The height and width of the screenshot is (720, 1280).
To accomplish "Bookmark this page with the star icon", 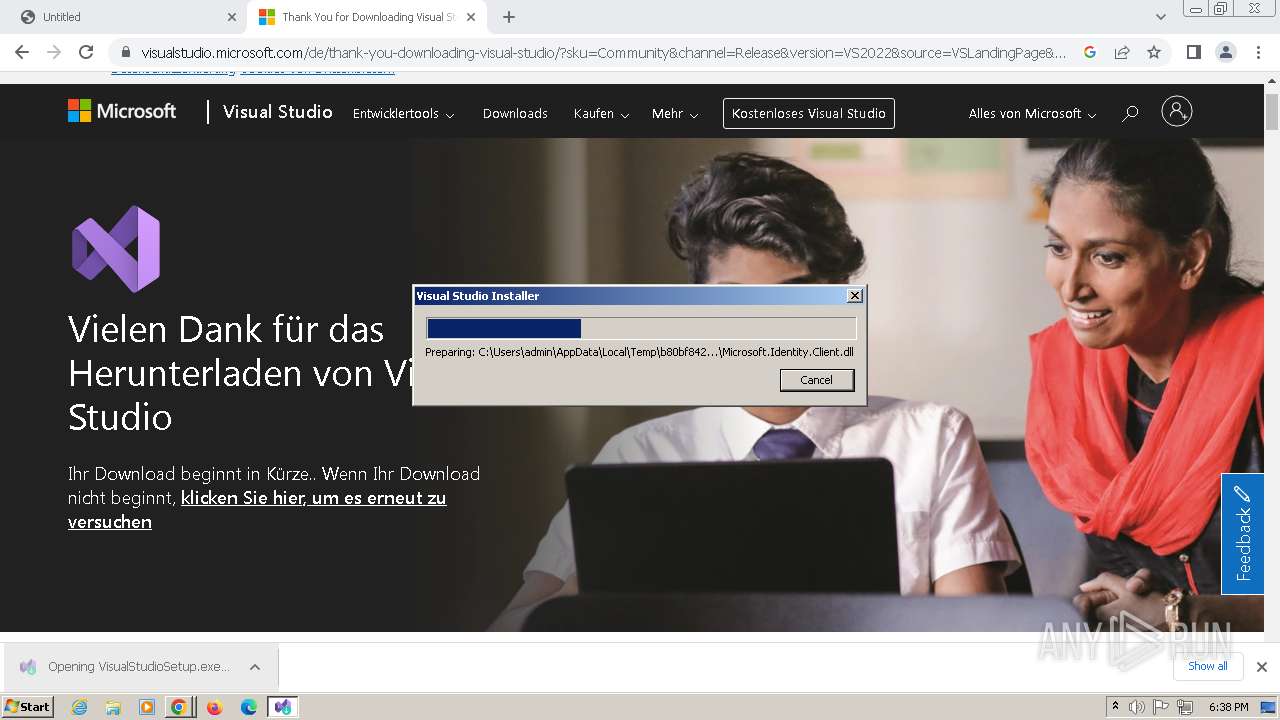I will click(1154, 52).
